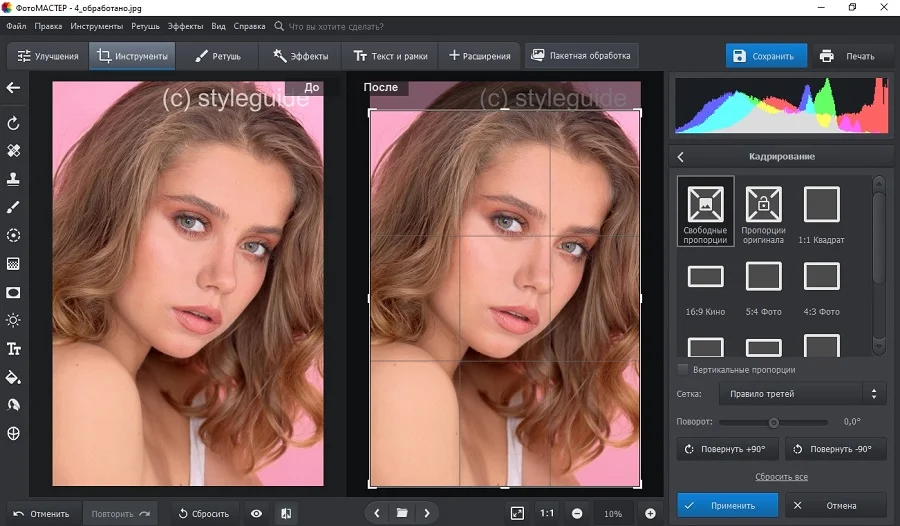Collapse the Кадрирование panel with back chevron

[x=681, y=157]
